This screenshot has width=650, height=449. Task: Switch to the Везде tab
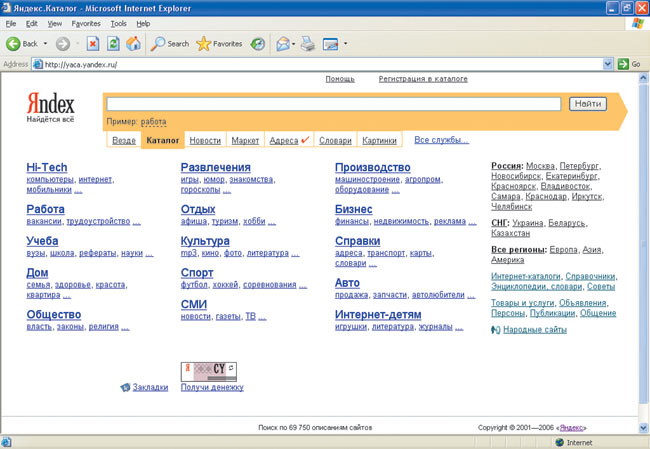click(x=124, y=141)
